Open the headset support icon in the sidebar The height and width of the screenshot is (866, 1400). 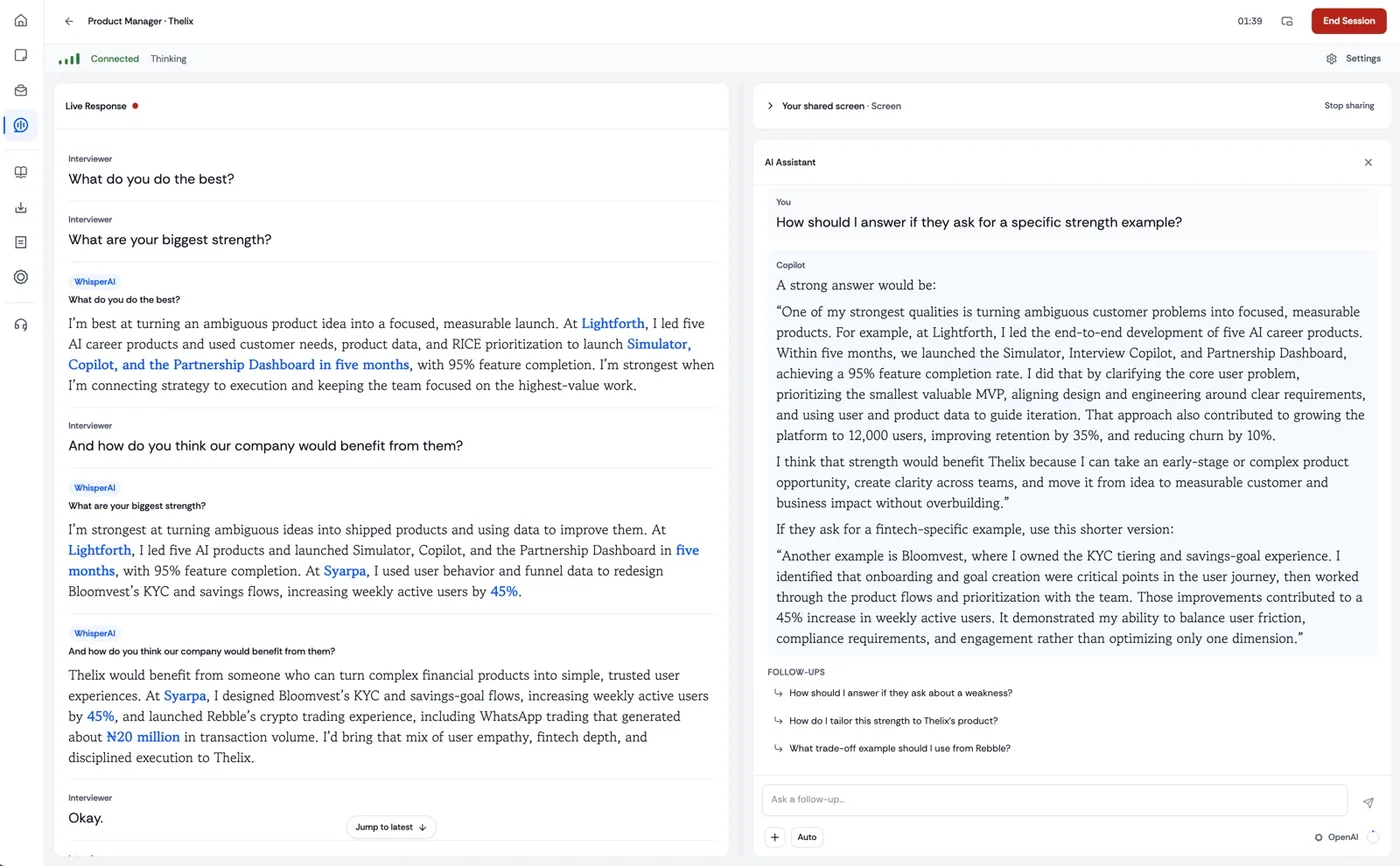(x=21, y=324)
